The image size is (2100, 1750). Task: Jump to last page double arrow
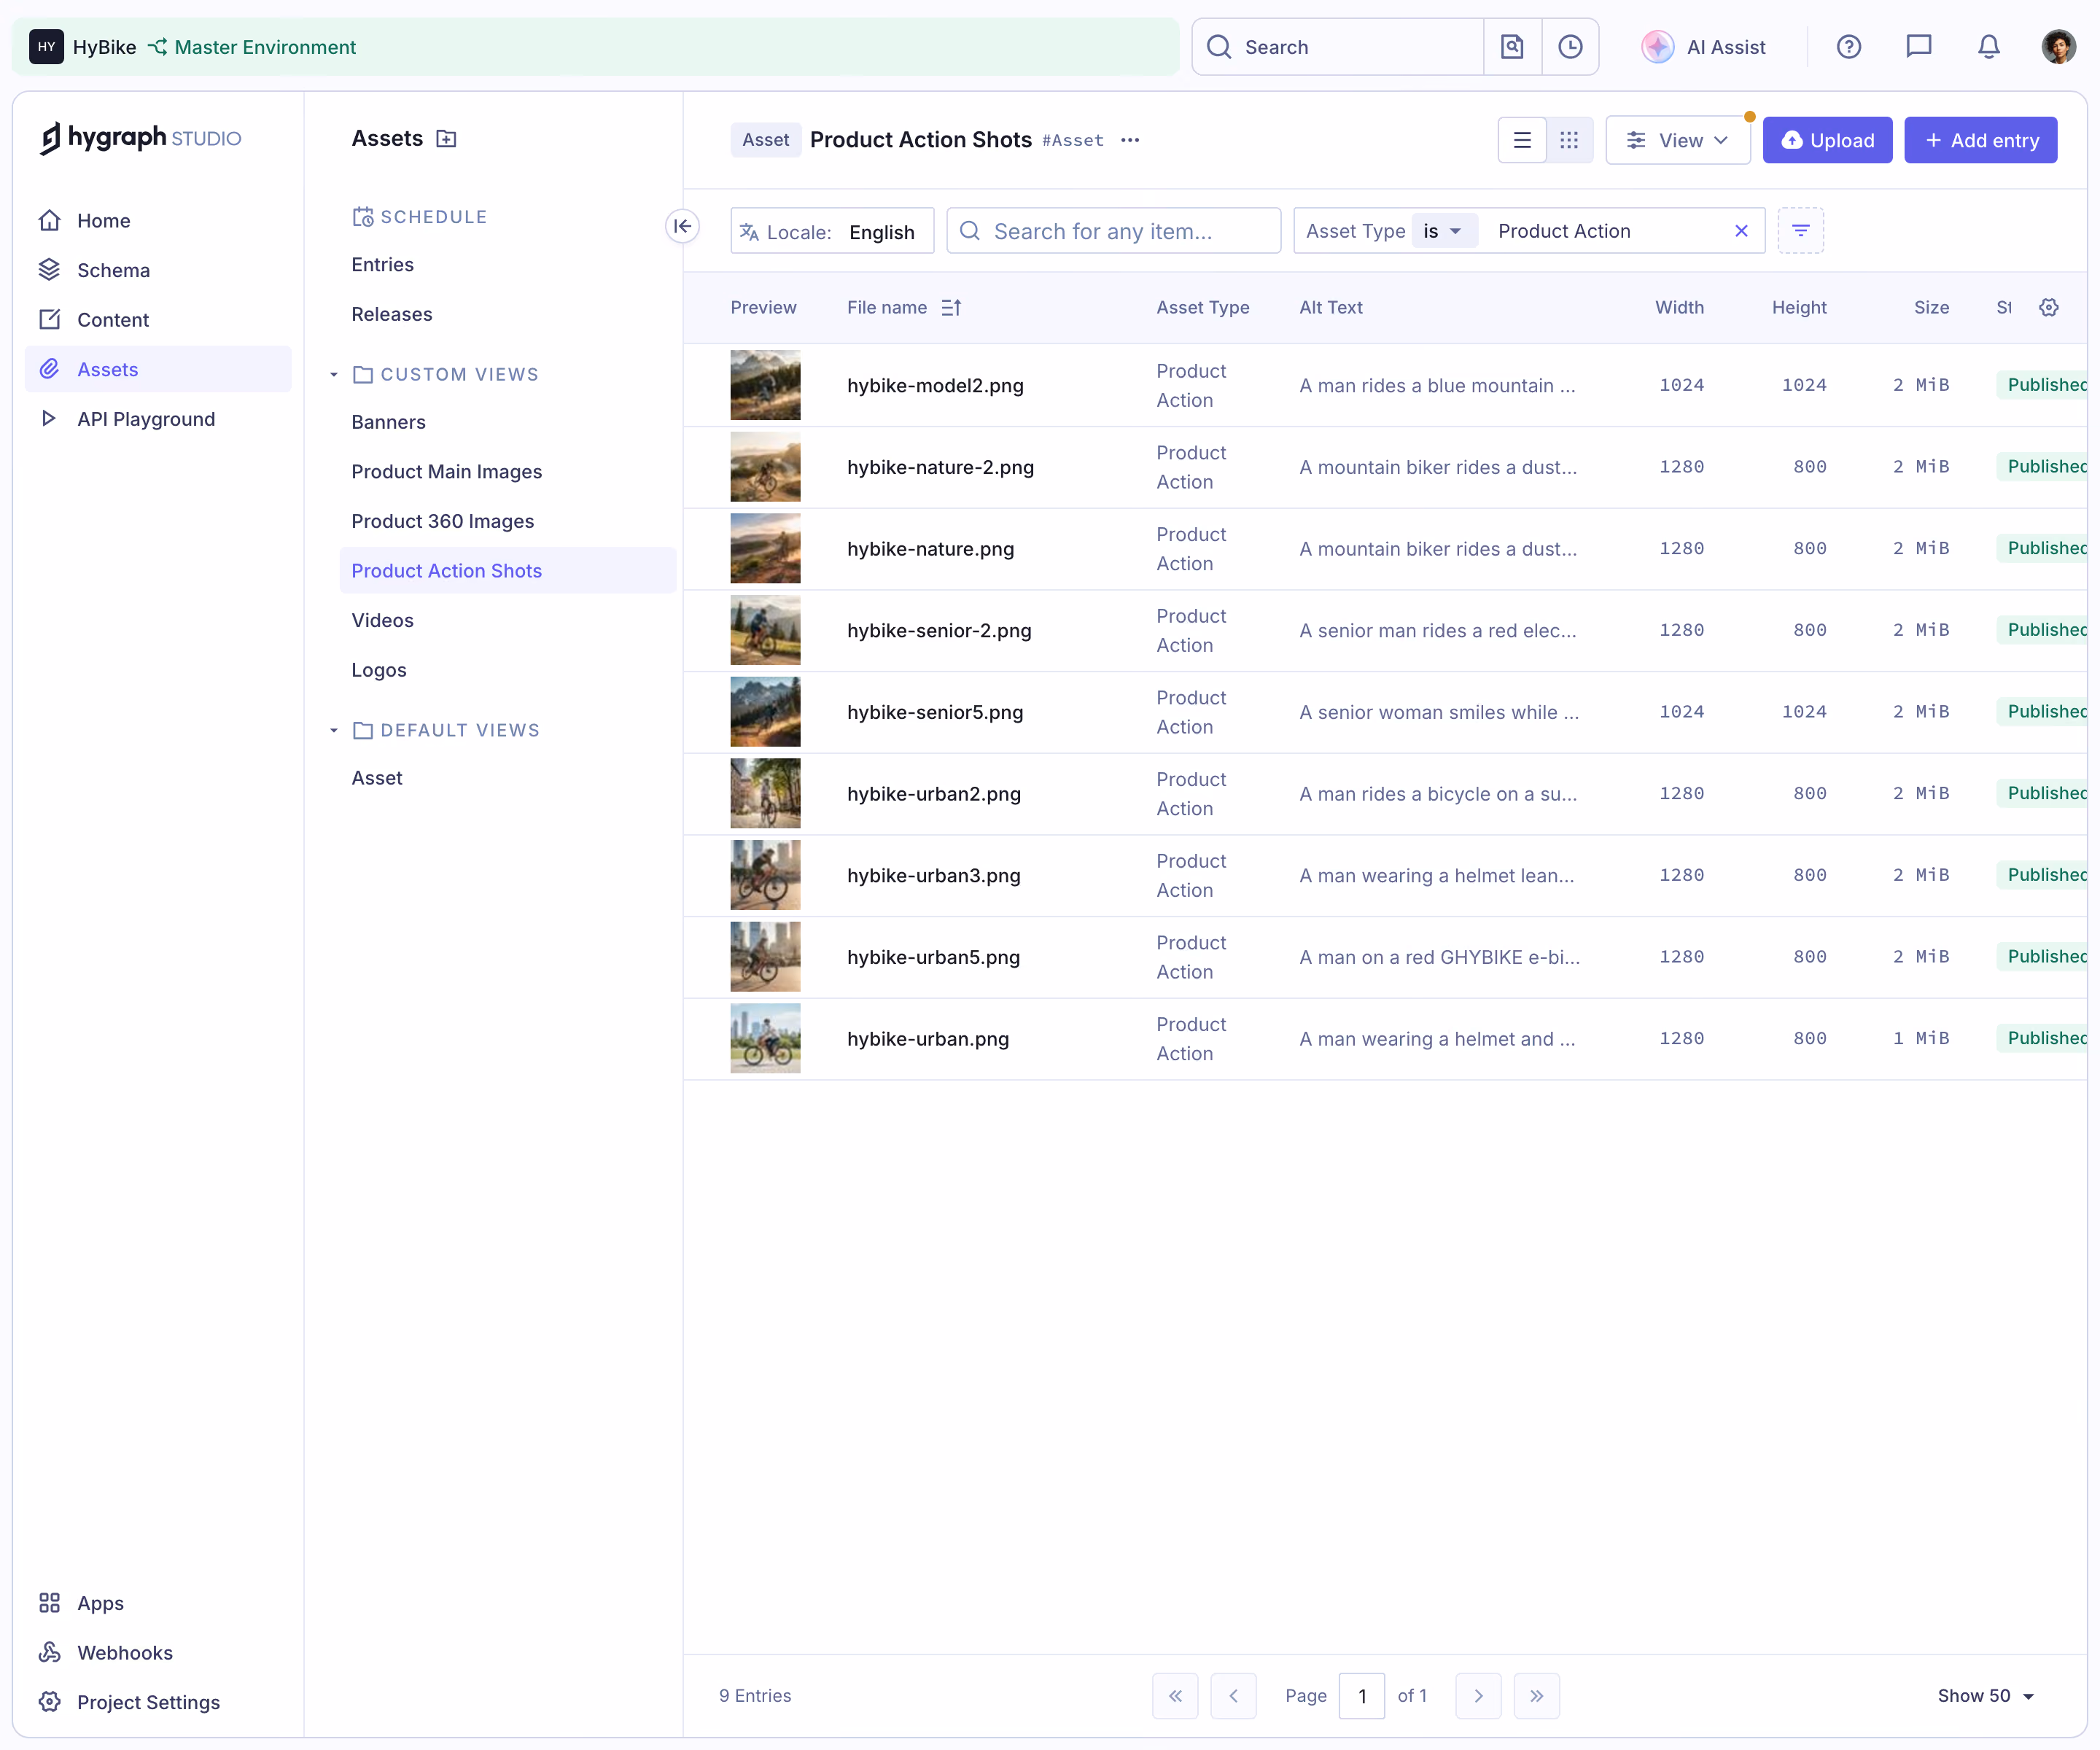click(x=1536, y=1695)
